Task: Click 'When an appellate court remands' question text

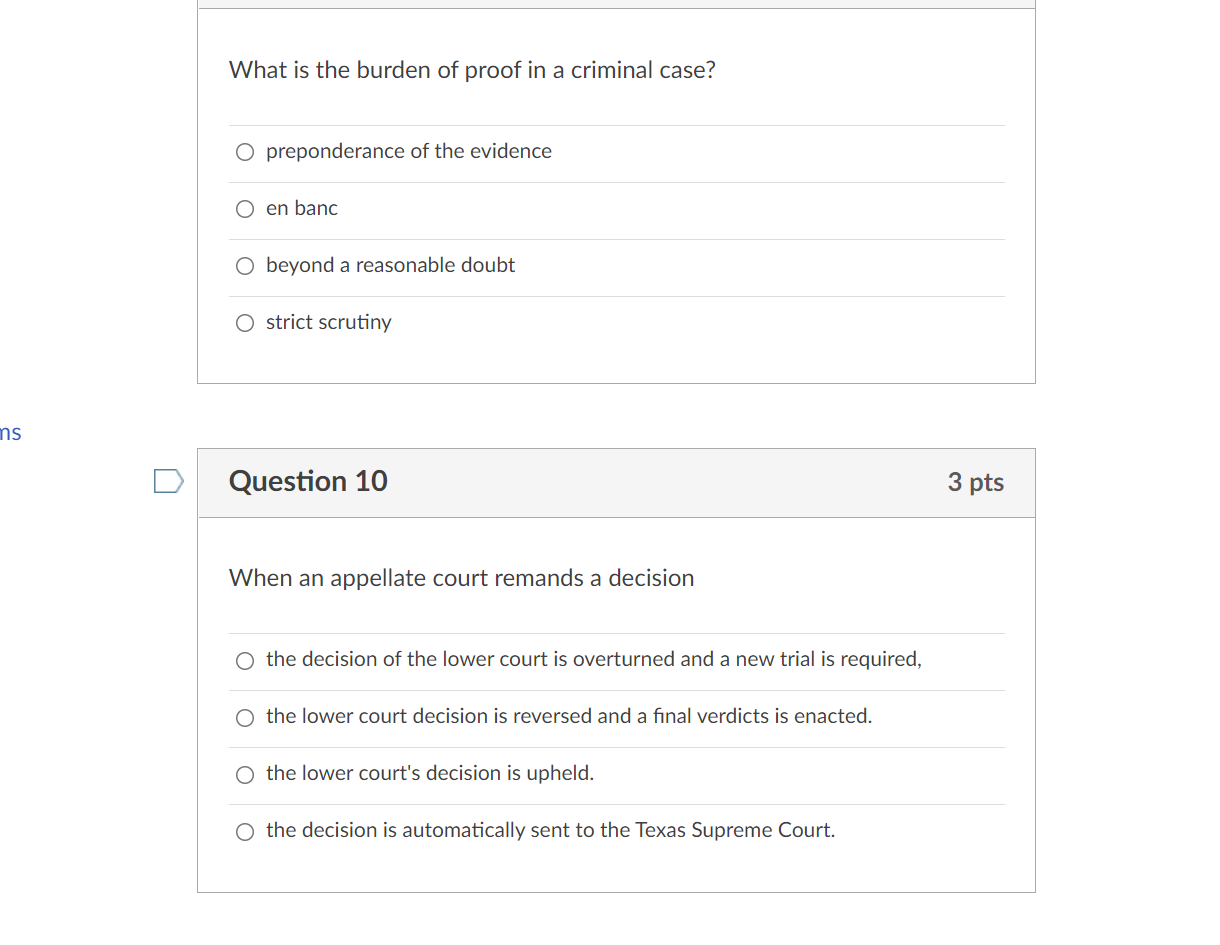Action: (461, 578)
